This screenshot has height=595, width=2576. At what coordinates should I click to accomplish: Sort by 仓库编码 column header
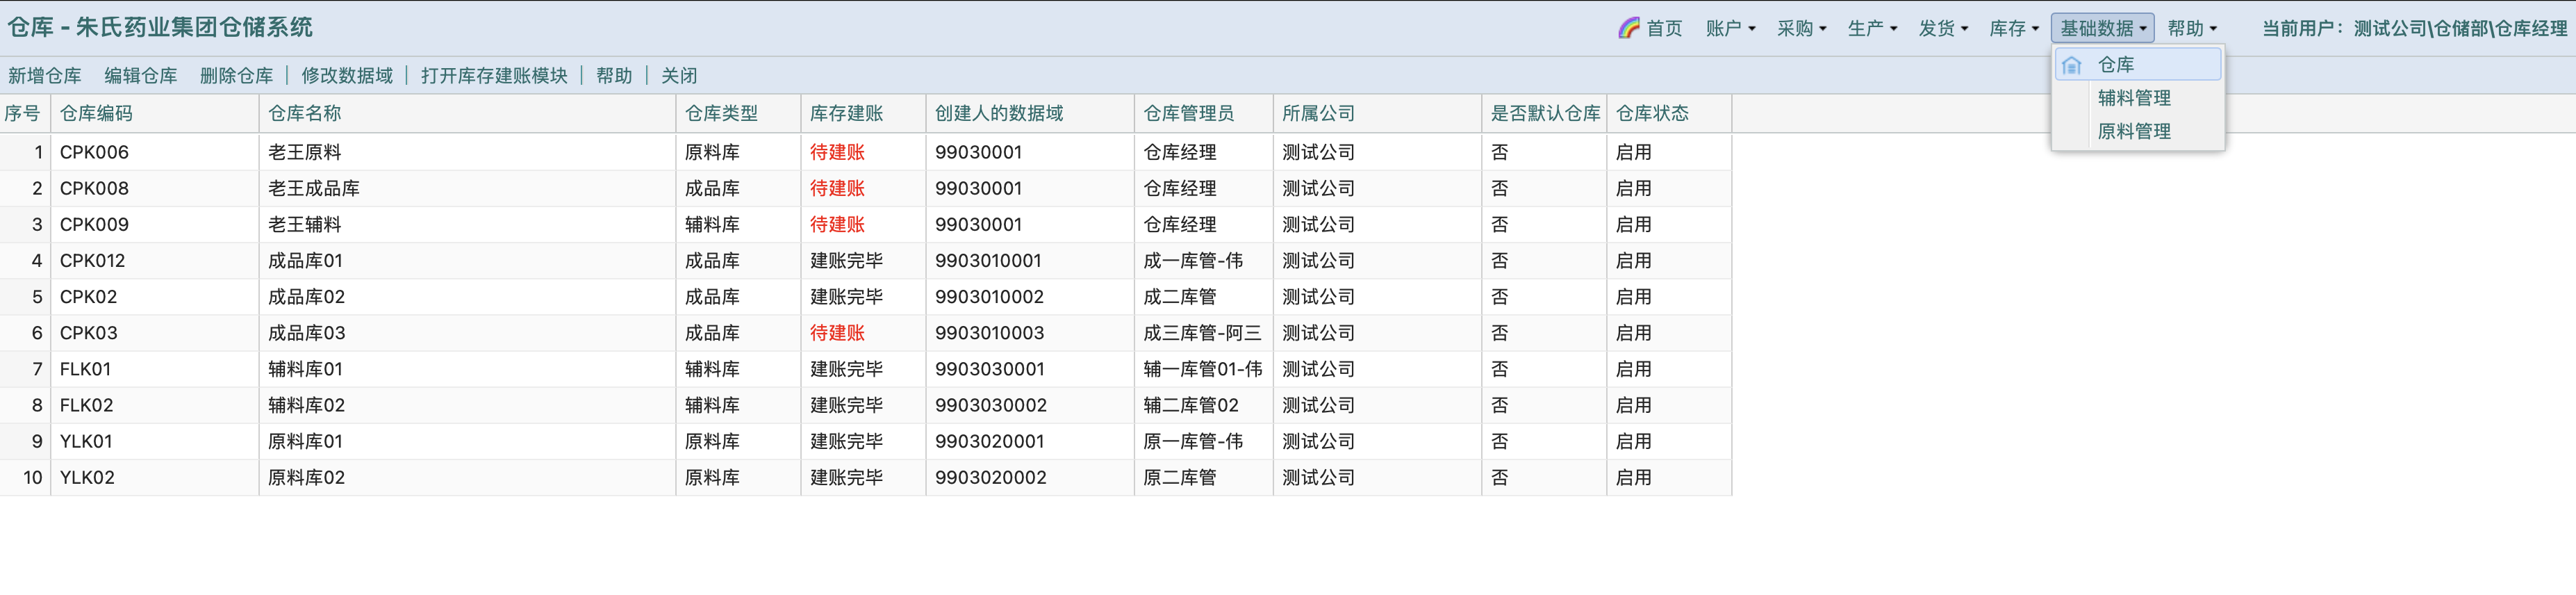96,114
